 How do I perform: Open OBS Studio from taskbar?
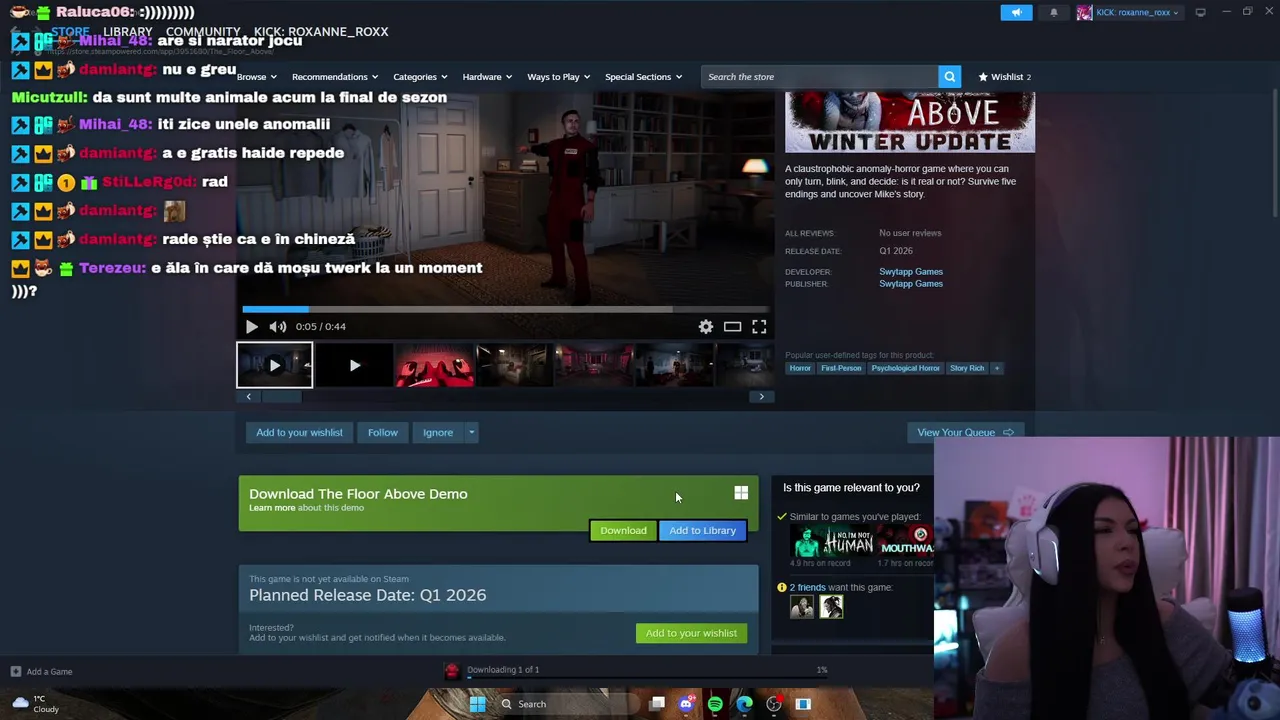[x=773, y=704]
